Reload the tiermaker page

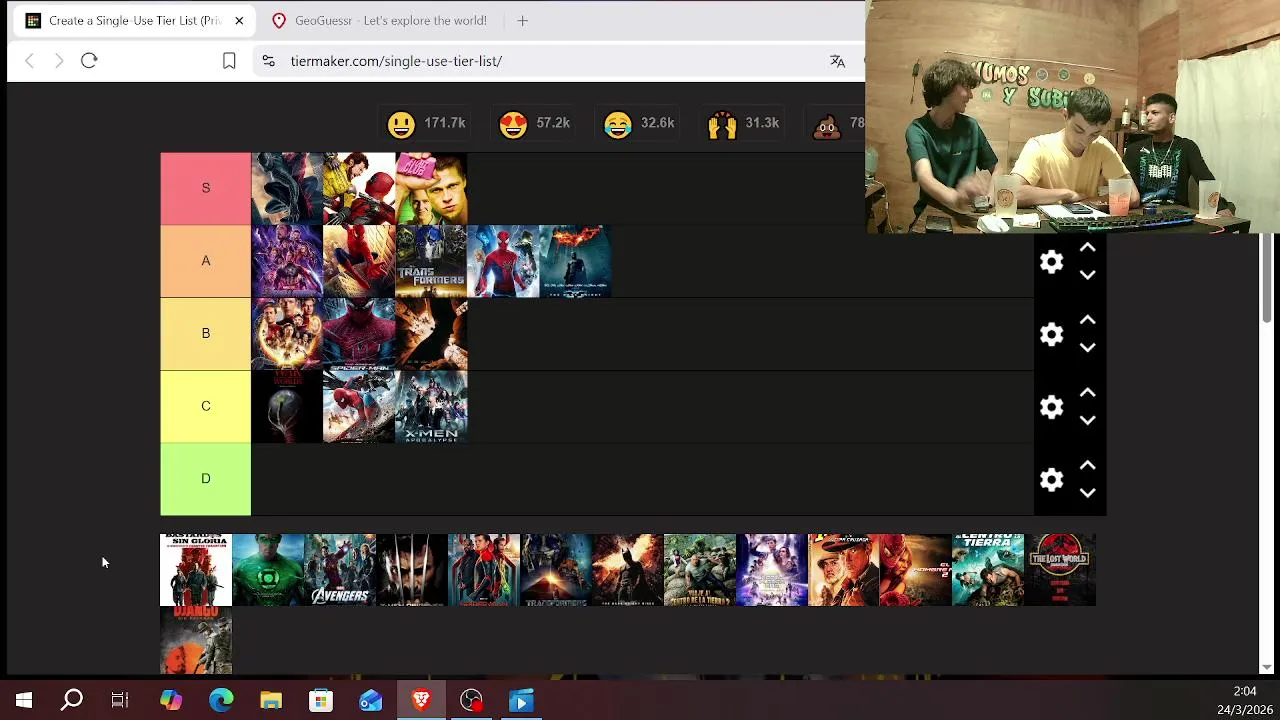(89, 61)
